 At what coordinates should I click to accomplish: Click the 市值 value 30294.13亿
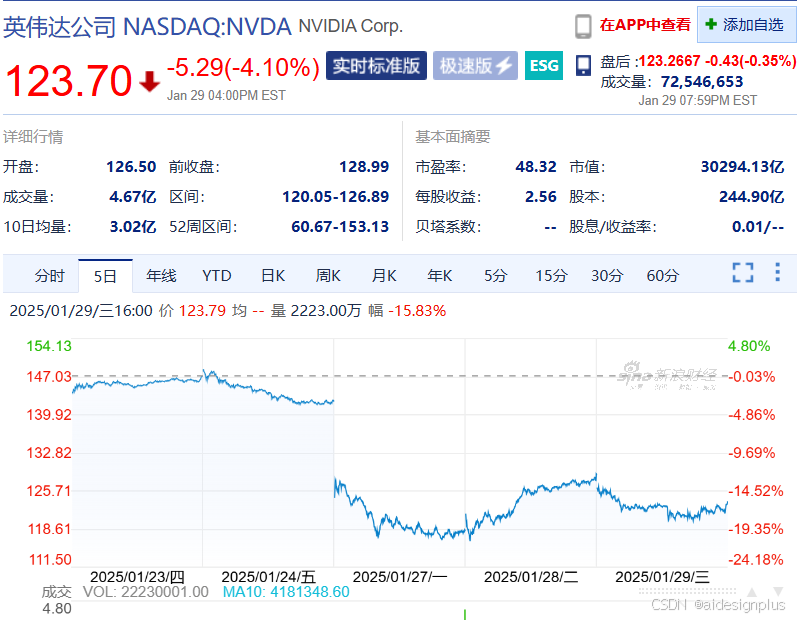pyautogui.click(x=742, y=167)
